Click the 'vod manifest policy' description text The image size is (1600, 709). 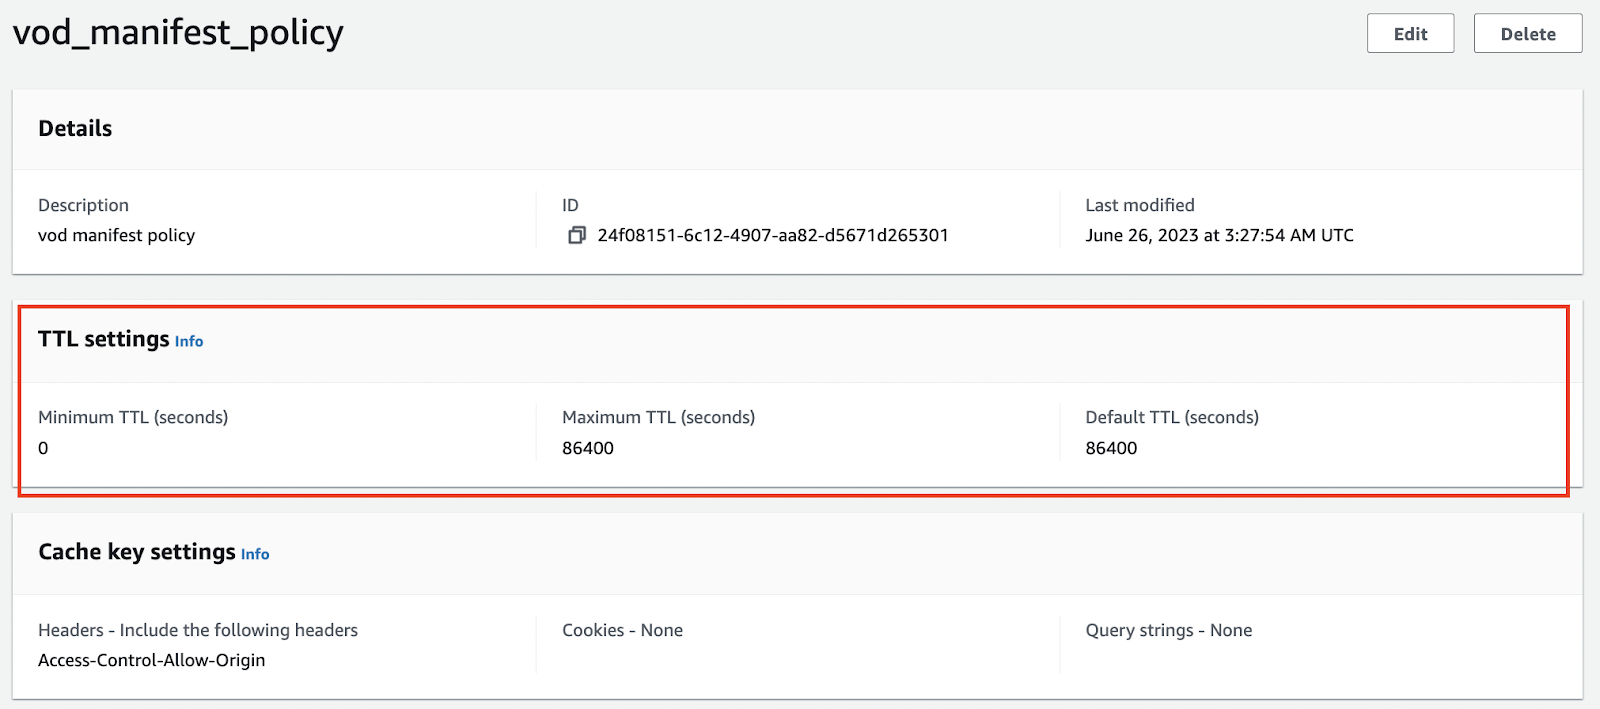[116, 235]
